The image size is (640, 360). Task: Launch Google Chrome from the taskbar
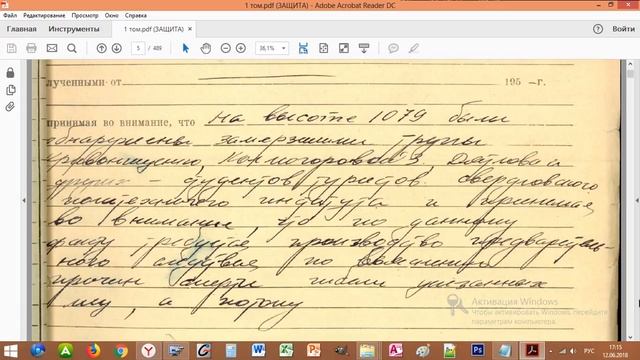coord(121,351)
